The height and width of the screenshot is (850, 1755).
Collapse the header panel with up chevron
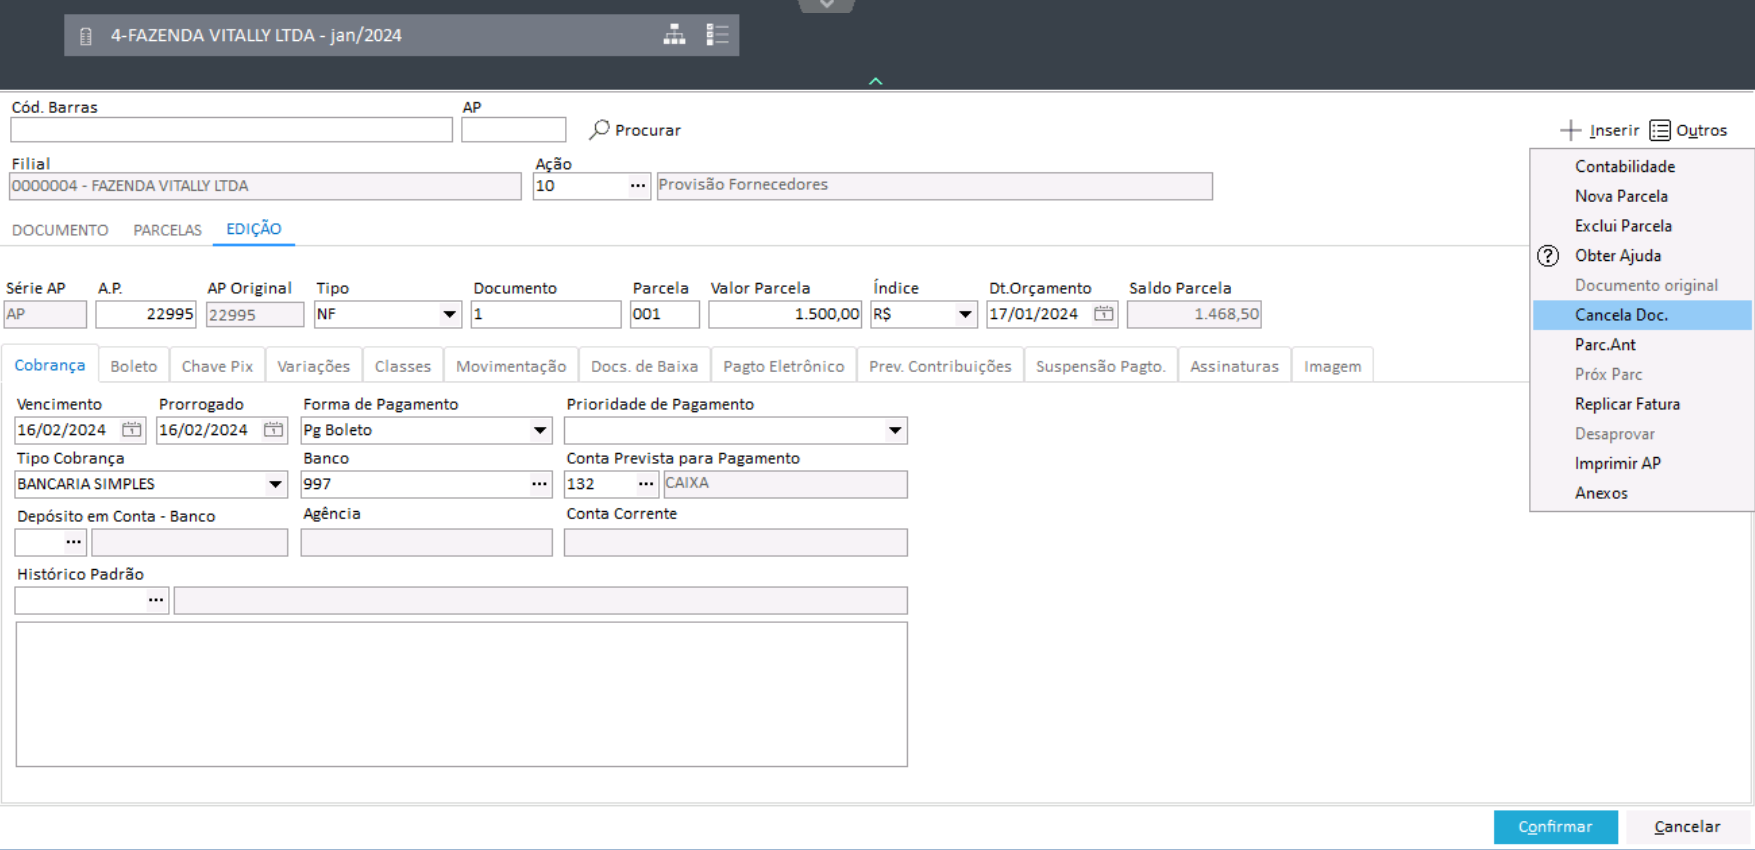876,81
